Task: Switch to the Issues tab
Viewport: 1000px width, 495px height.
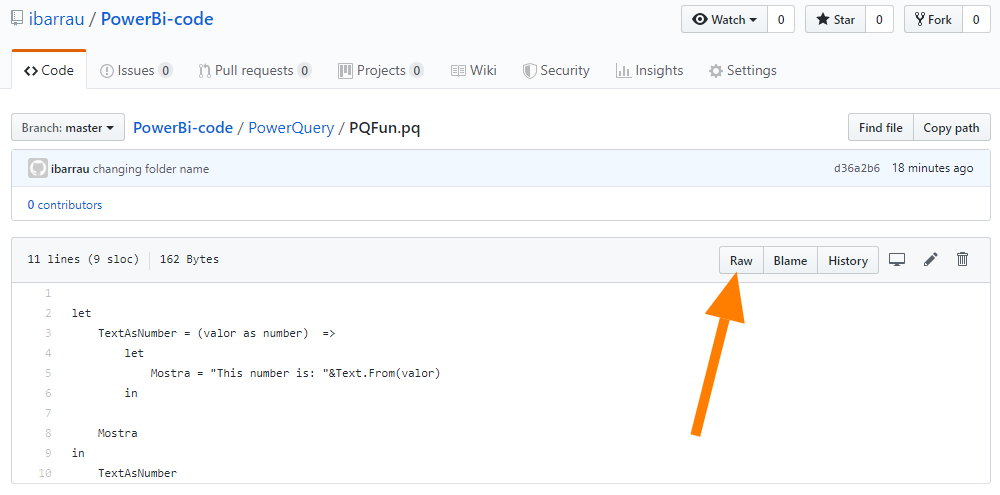Action: click(136, 70)
